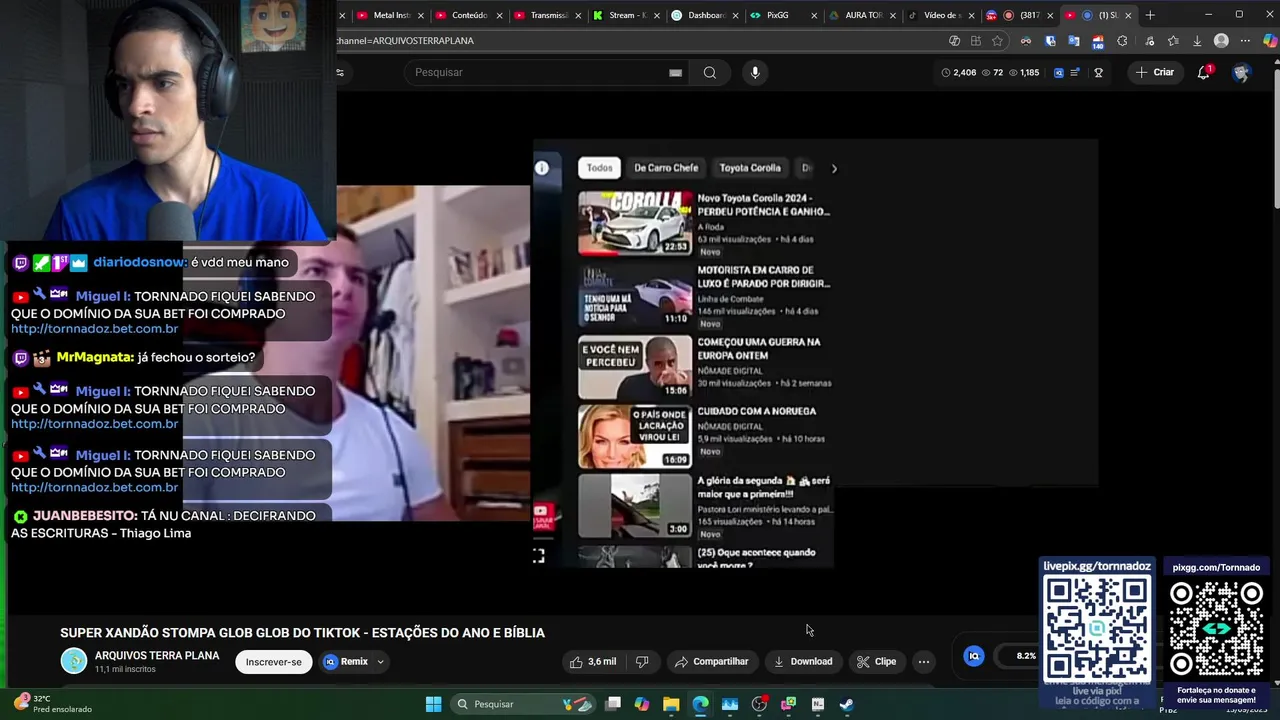The height and width of the screenshot is (720, 1280).
Task: Click next arrow on the chips row
Action: (834, 168)
